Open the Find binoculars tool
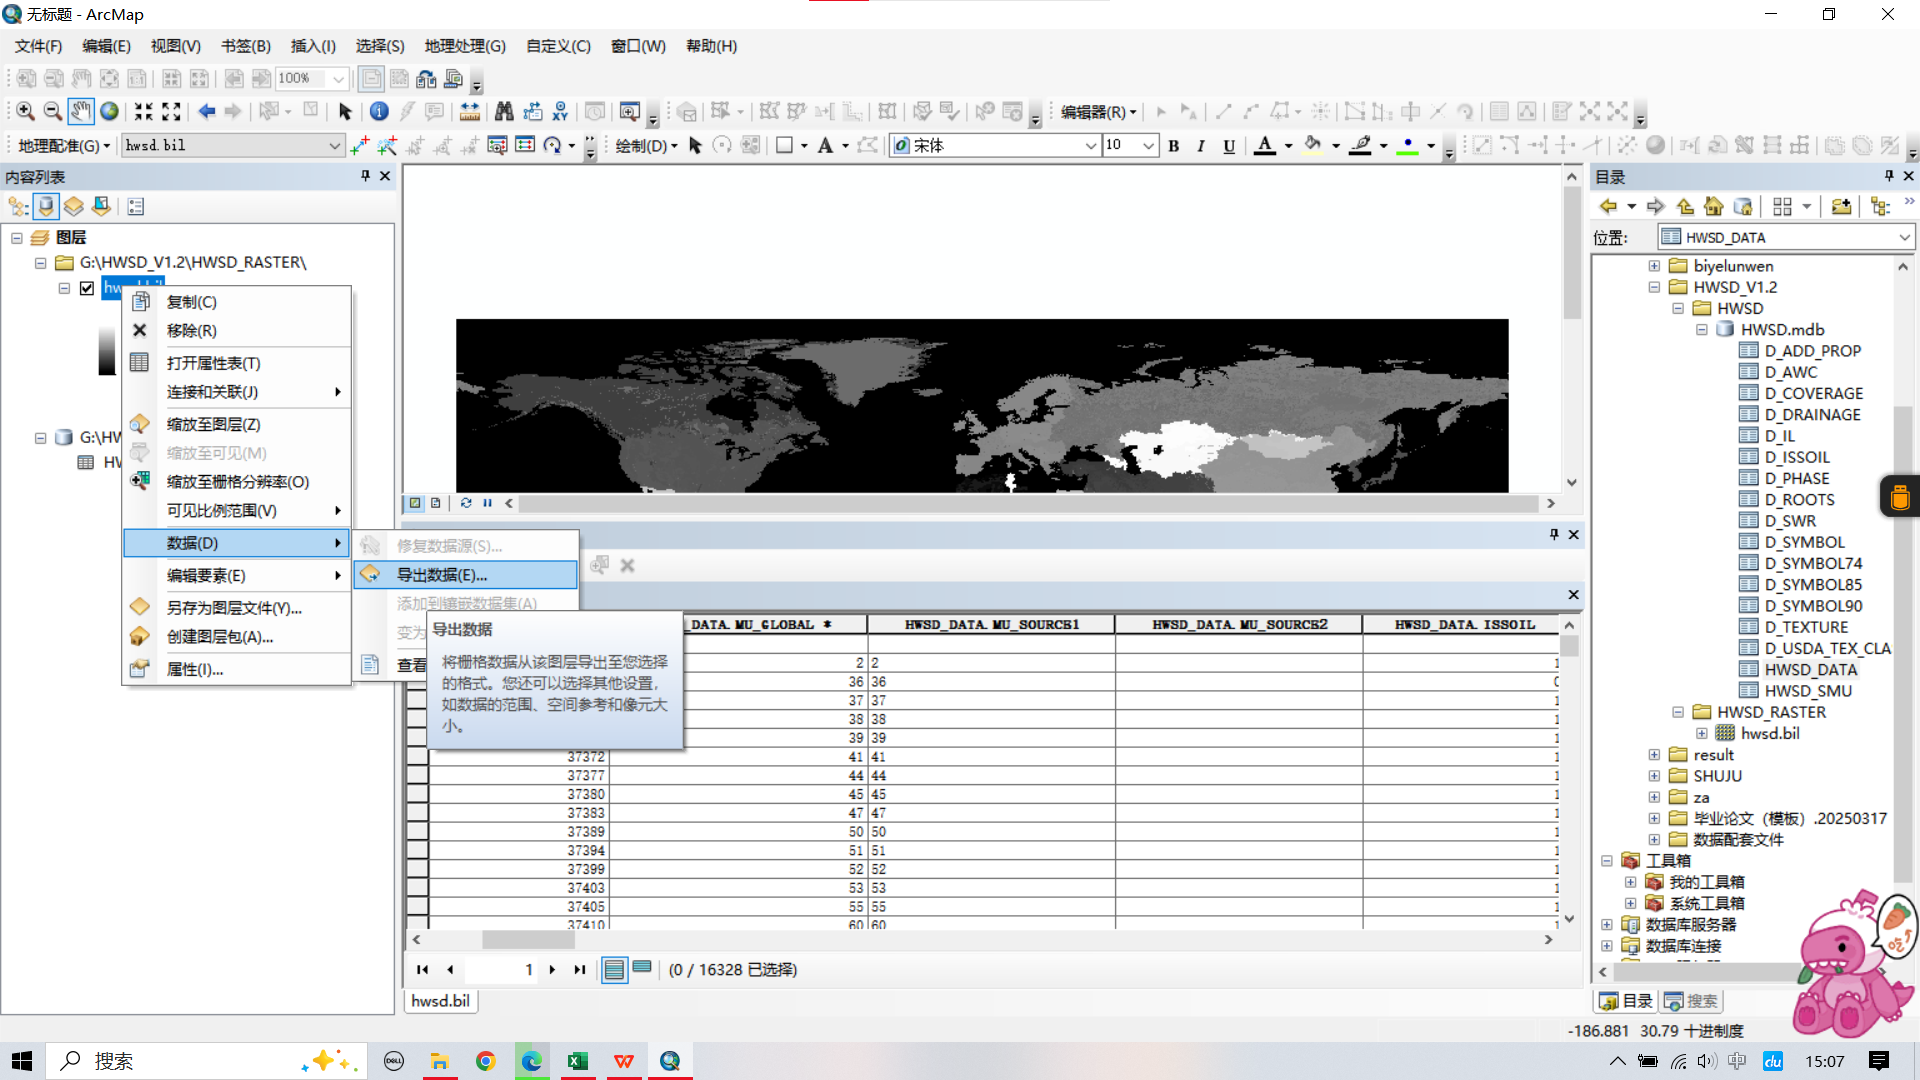 504,111
